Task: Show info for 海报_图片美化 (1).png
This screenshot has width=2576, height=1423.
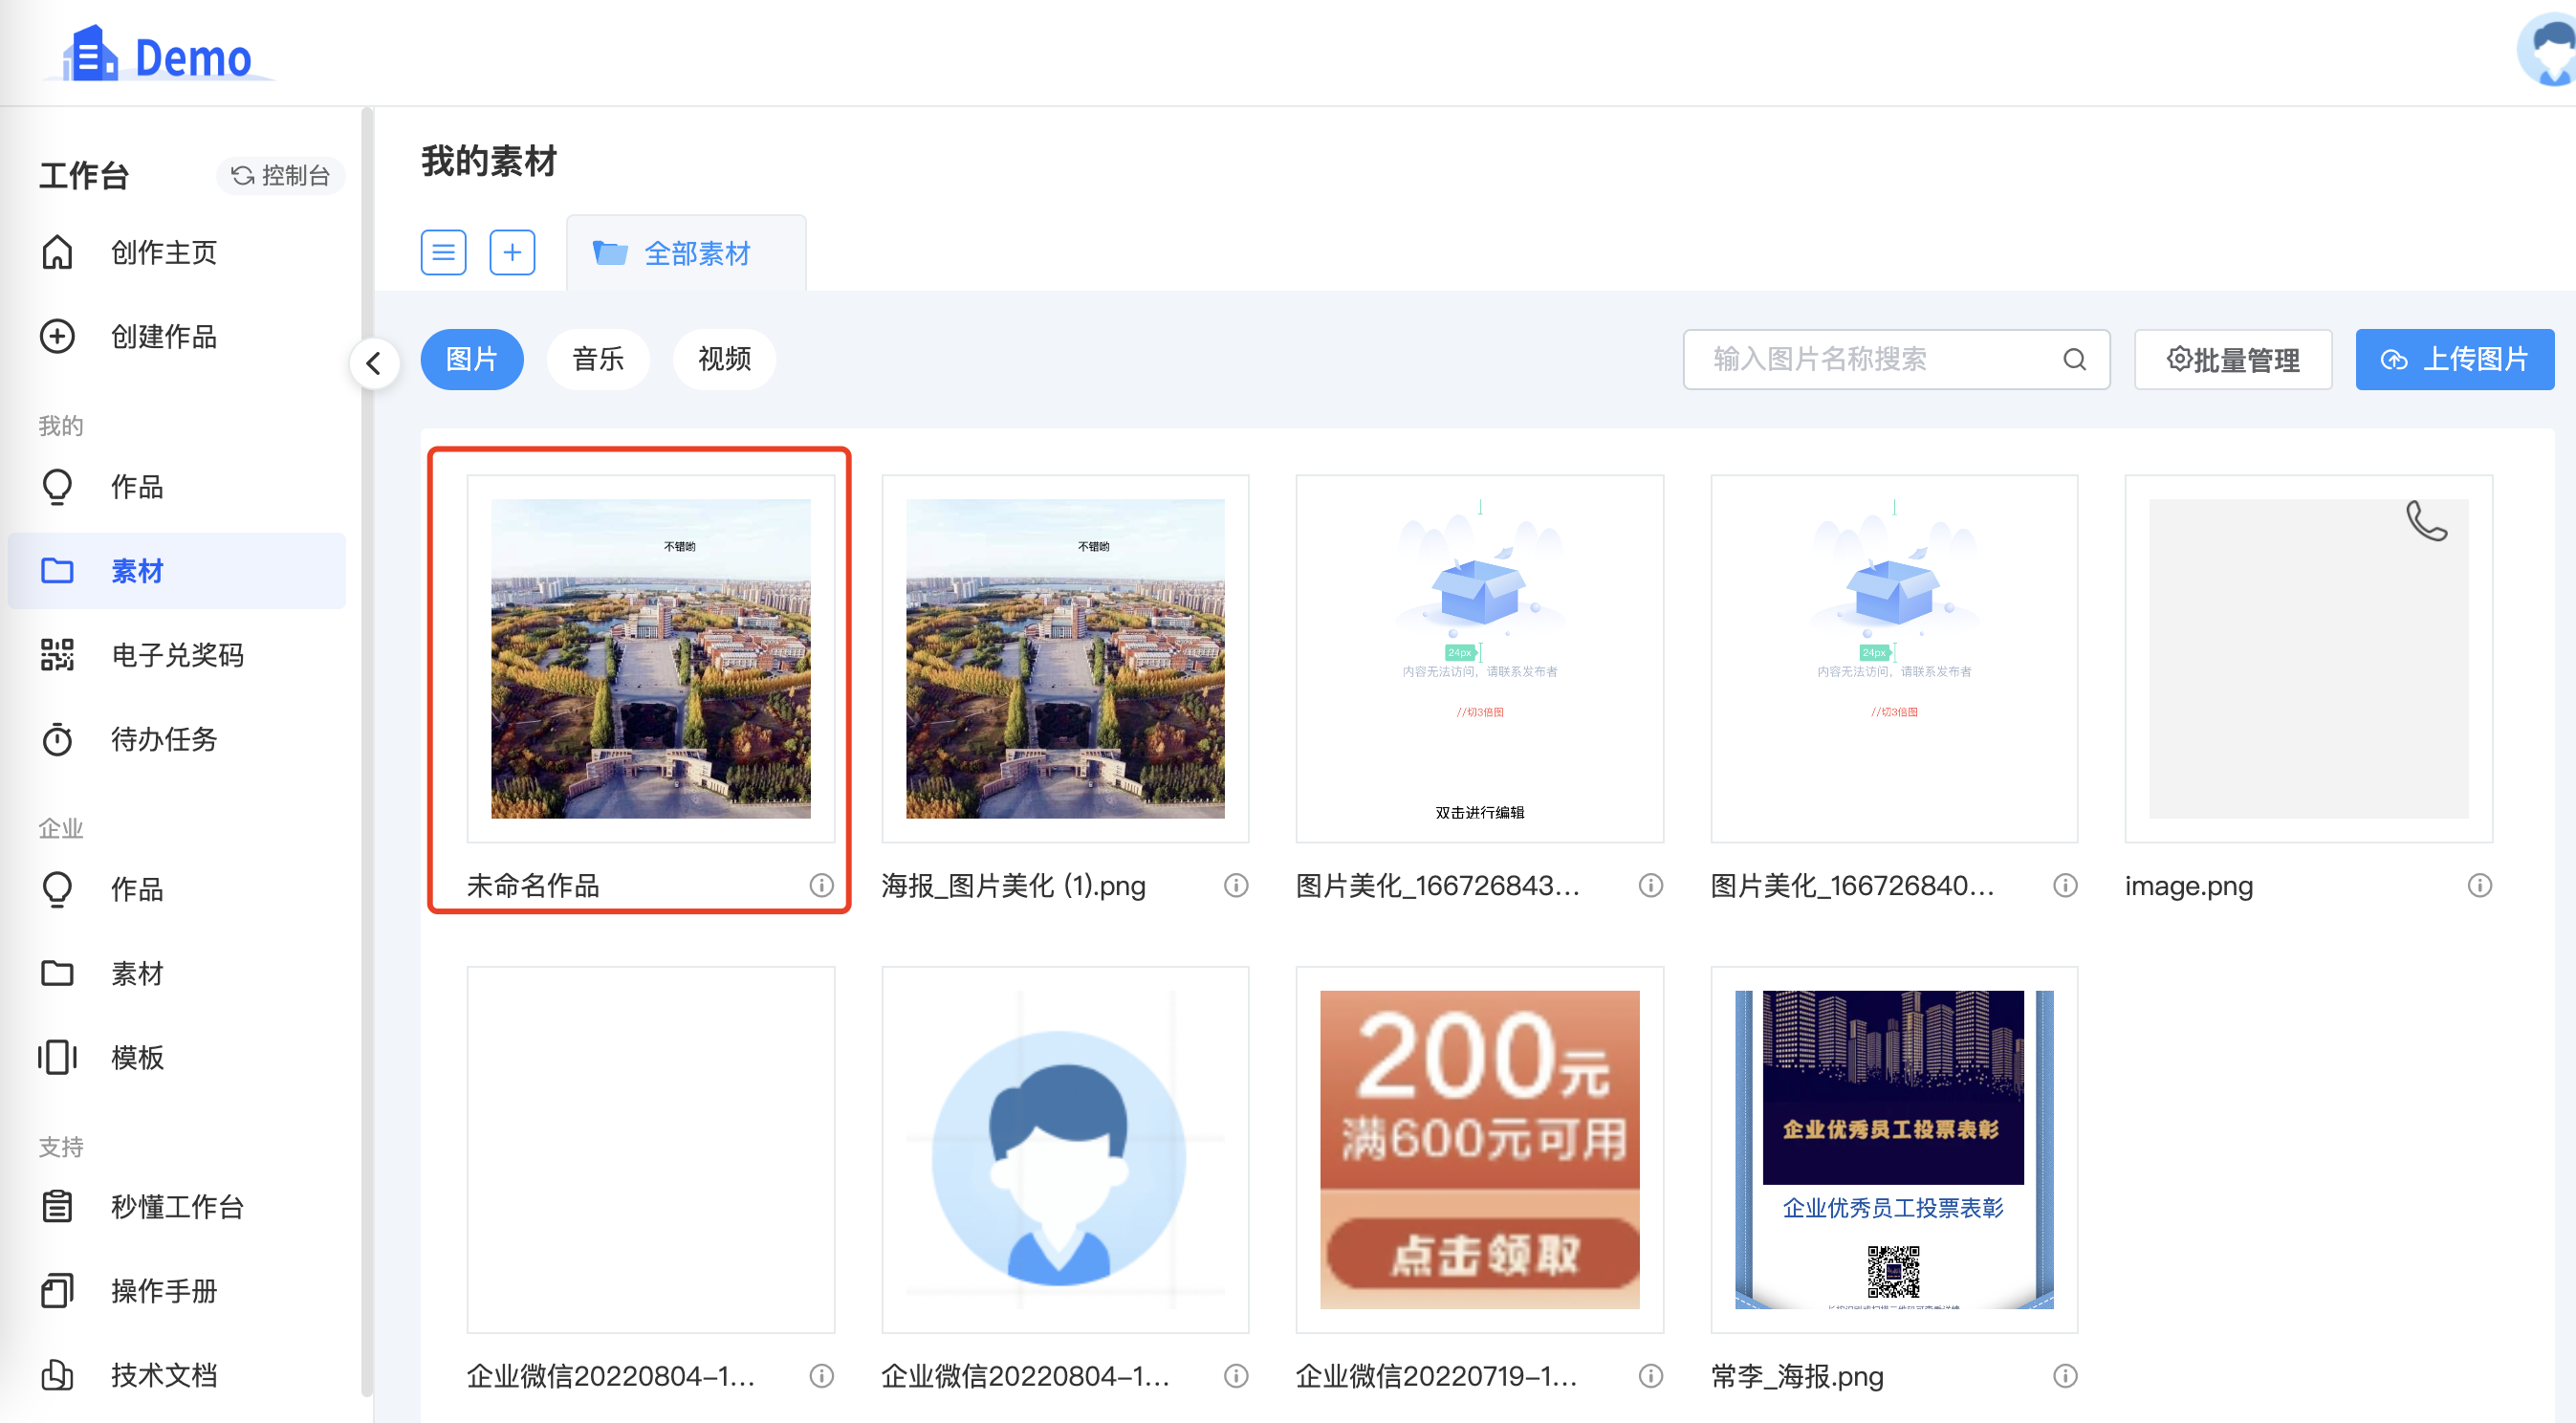Action: 1237,885
